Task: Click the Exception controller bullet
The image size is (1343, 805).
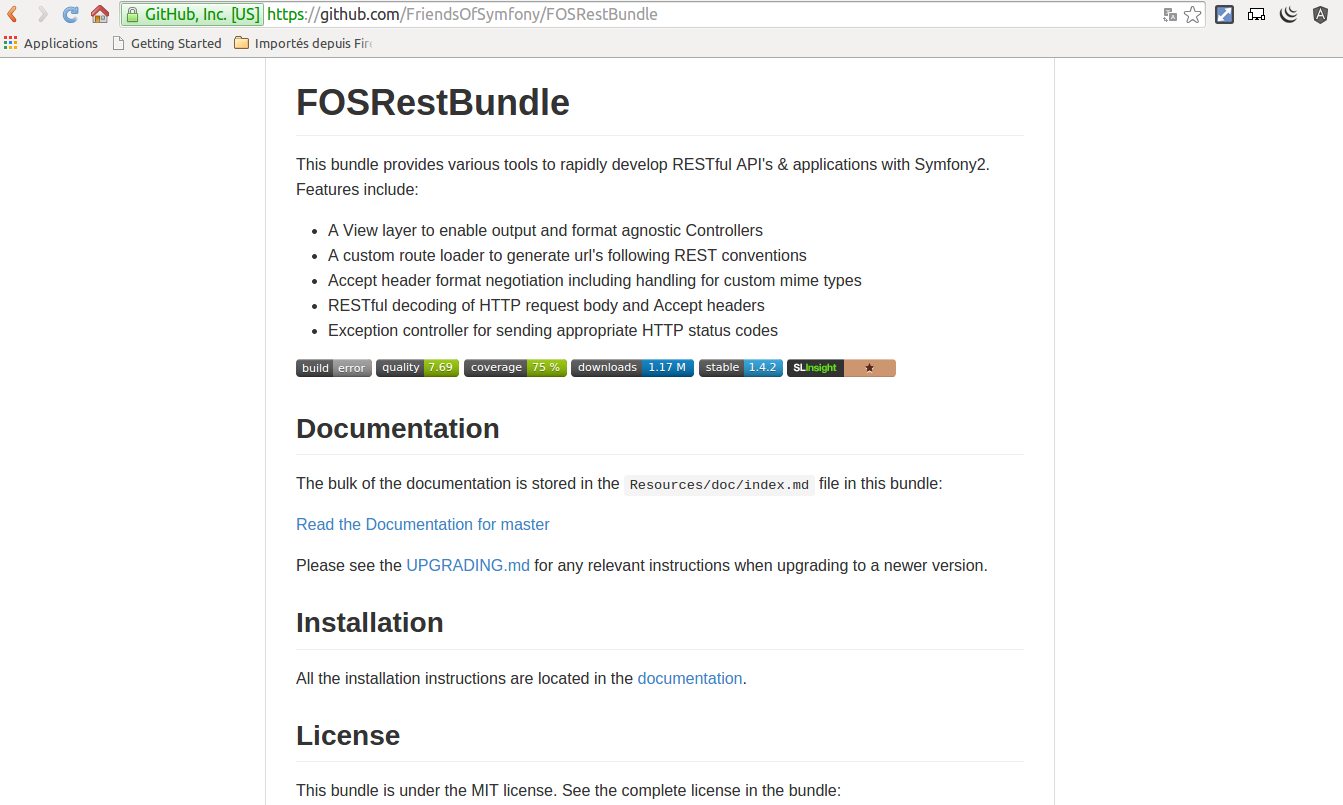Action: (x=553, y=330)
